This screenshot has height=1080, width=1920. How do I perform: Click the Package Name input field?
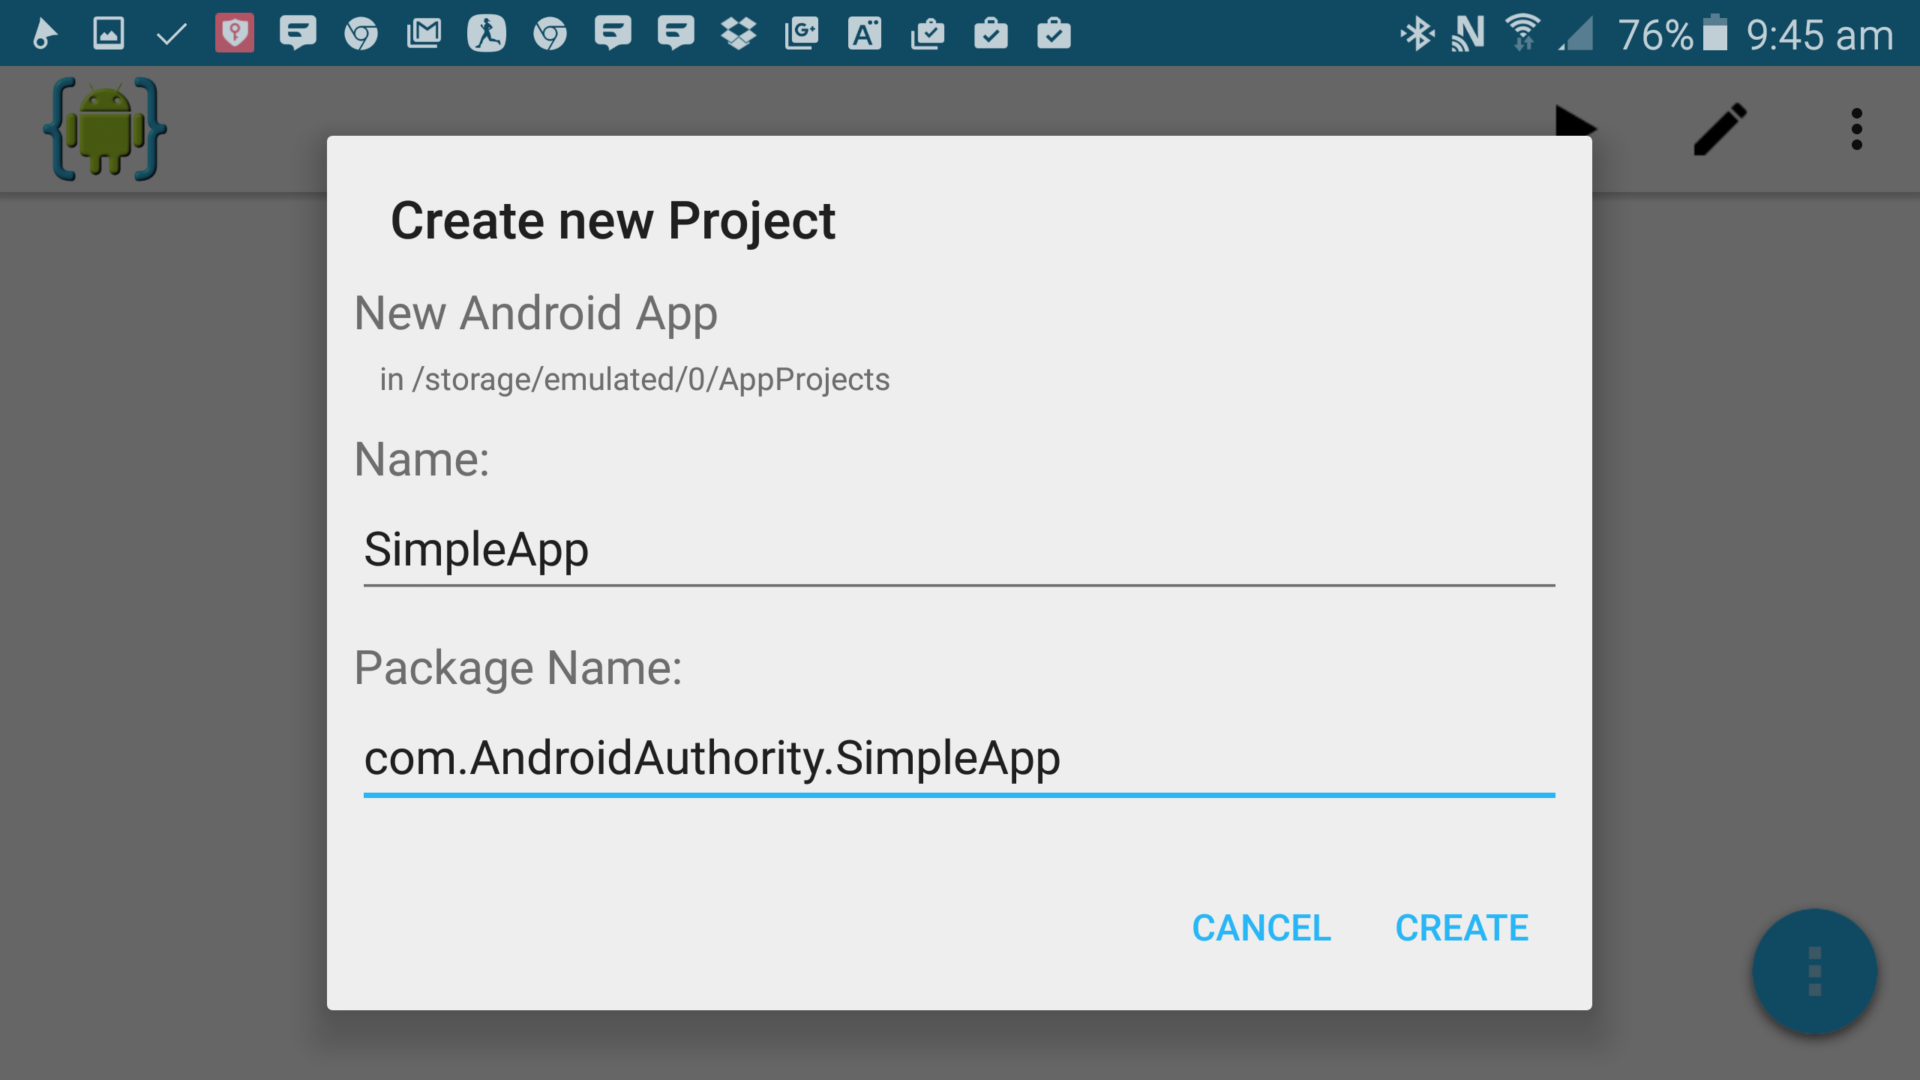[x=958, y=758]
